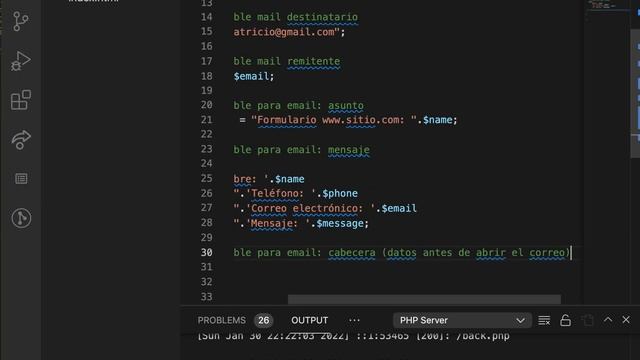The height and width of the screenshot is (360, 640).
Task: Click the word destinatario on line 14
Action: (x=322, y=17)
